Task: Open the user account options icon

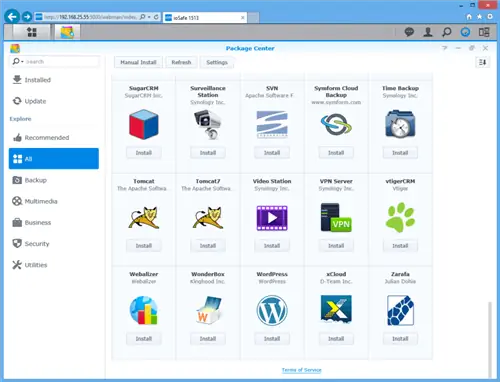Action: [x=428, y=32]
